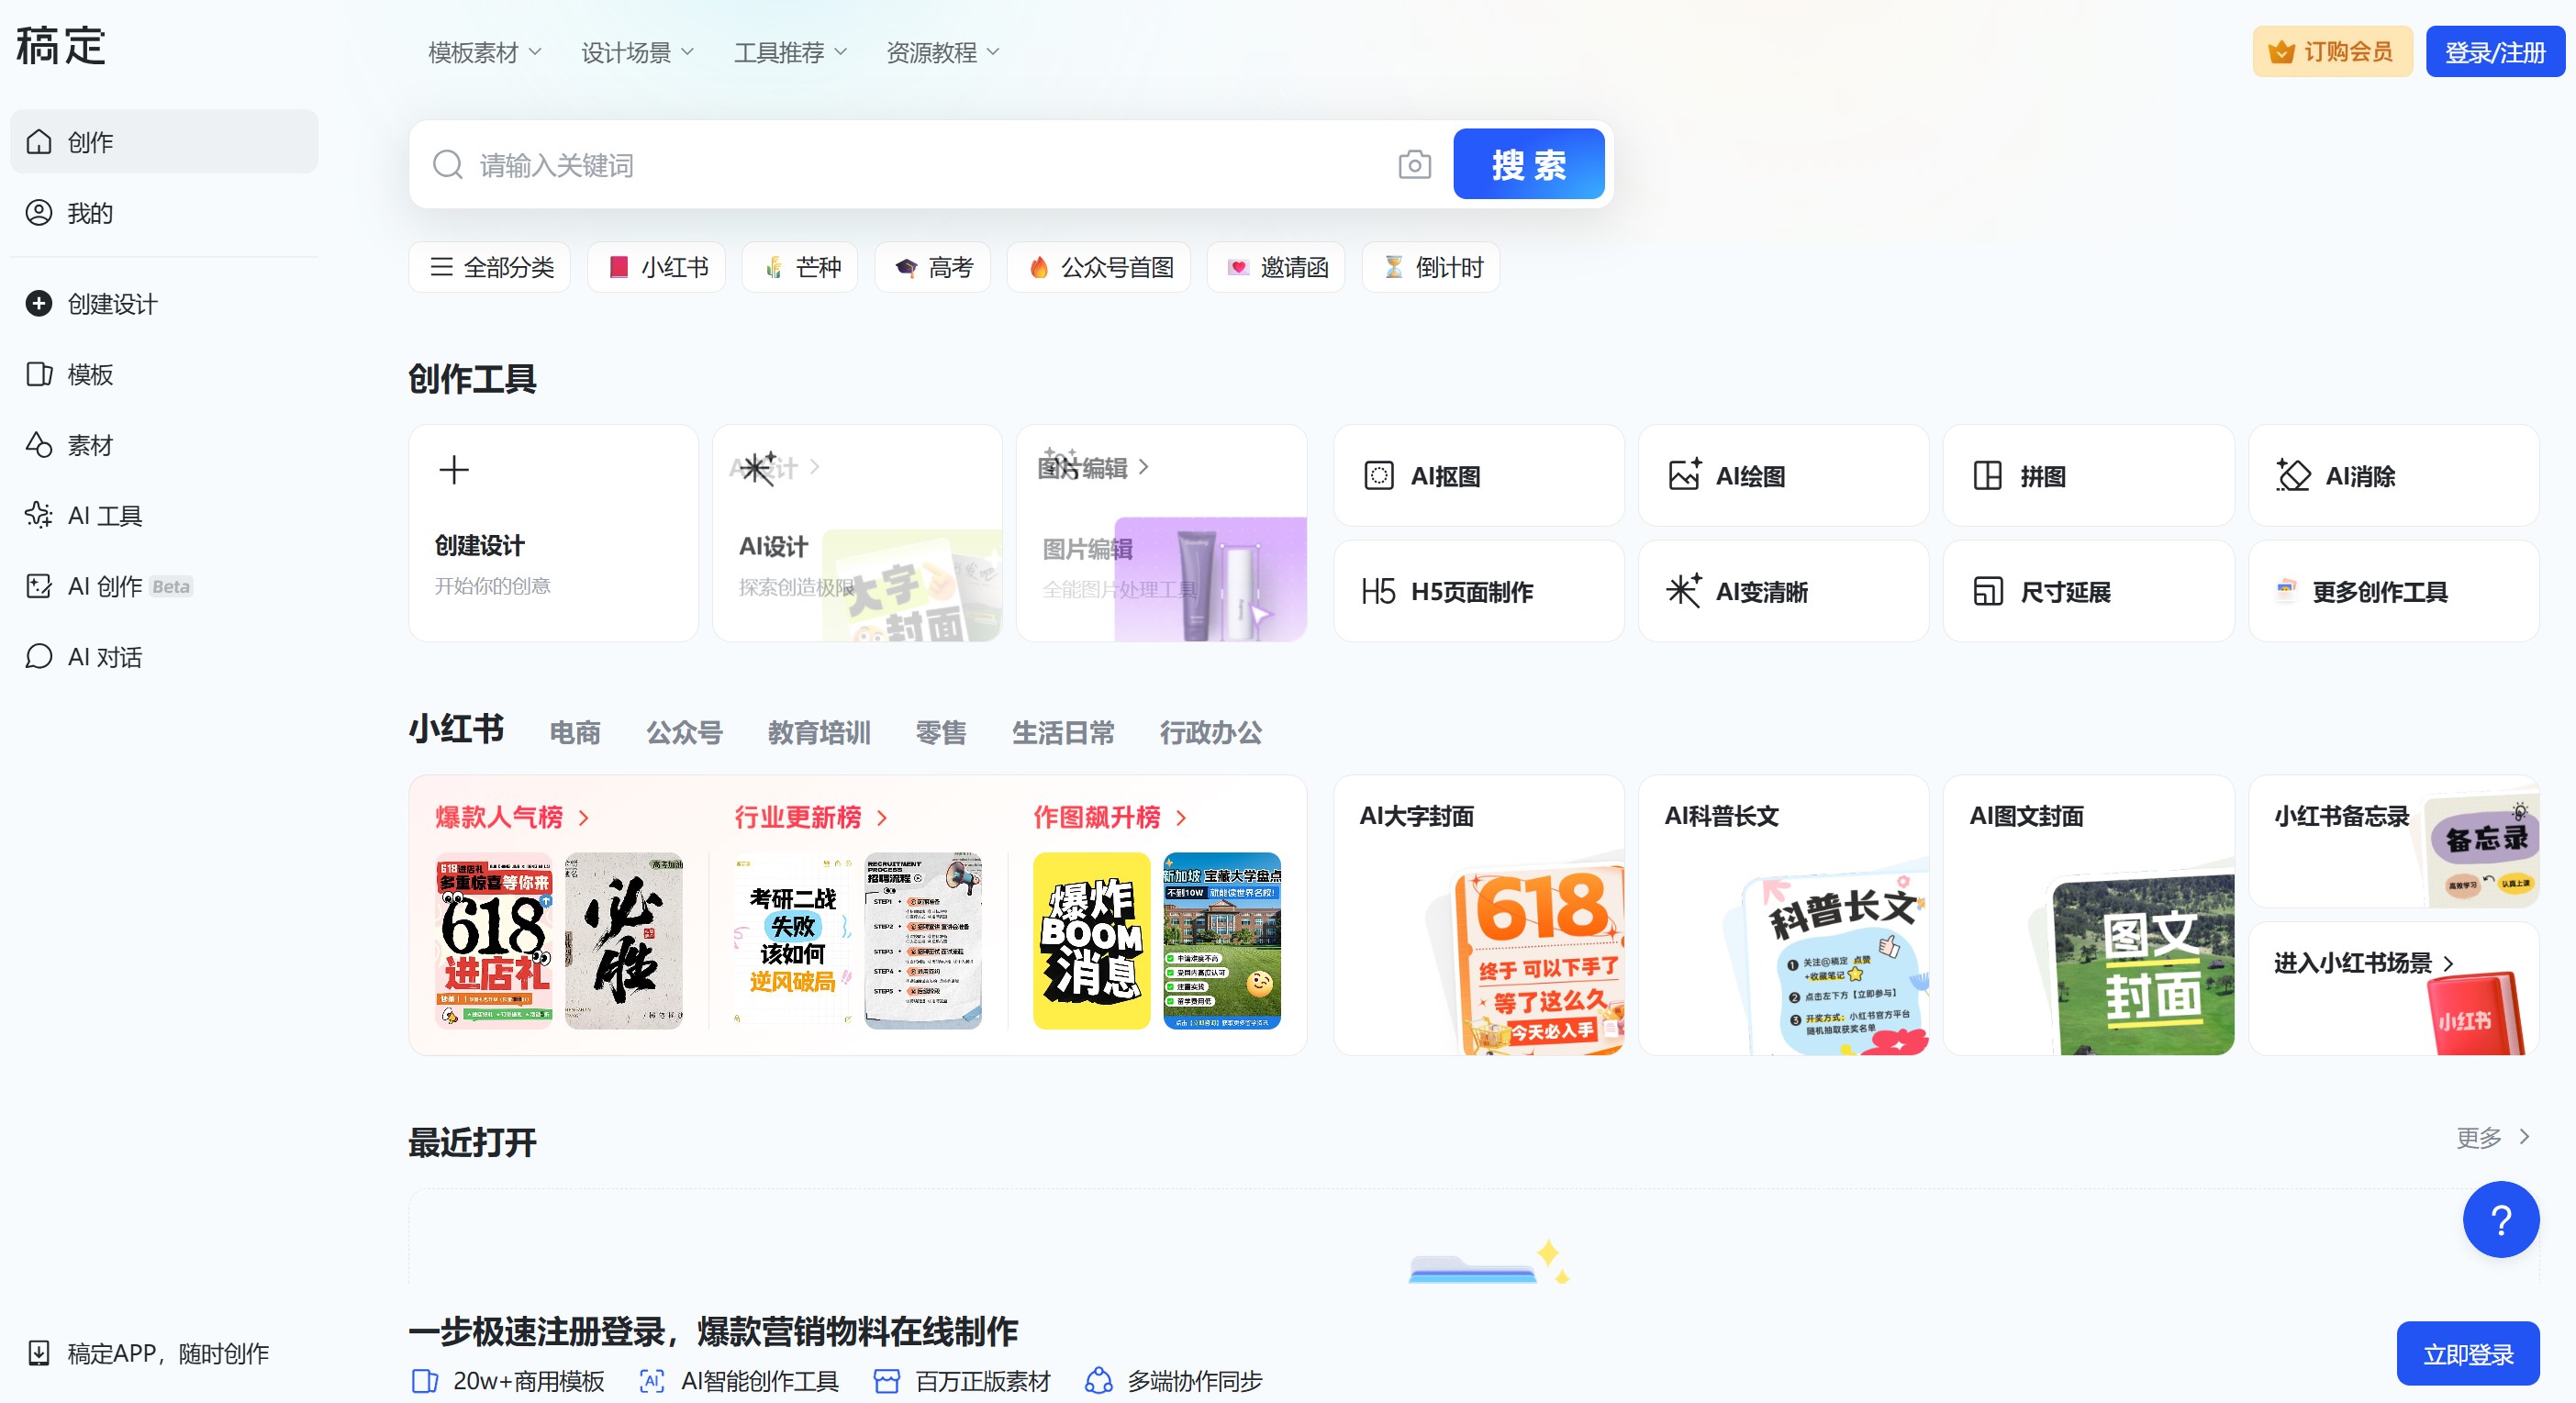Switch to the 电商 tab
The image size is (2576, 1403).
575,733
